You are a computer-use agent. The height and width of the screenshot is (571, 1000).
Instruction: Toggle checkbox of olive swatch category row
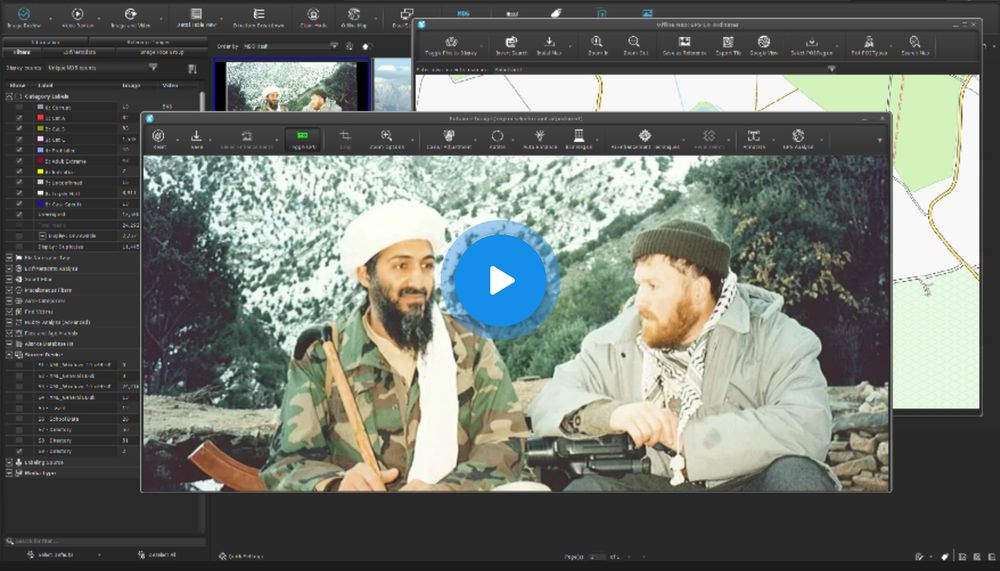[19, 129]
